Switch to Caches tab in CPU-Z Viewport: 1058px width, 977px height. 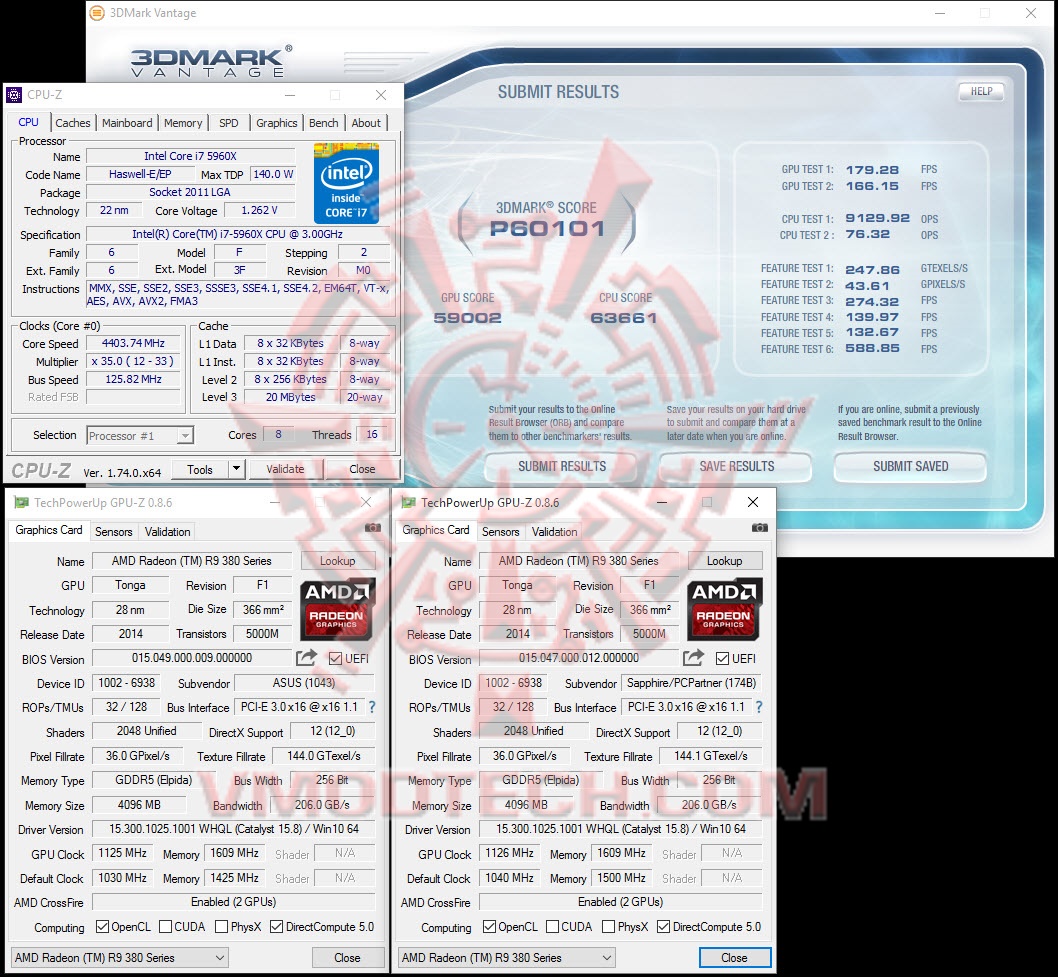coord(73,123)
